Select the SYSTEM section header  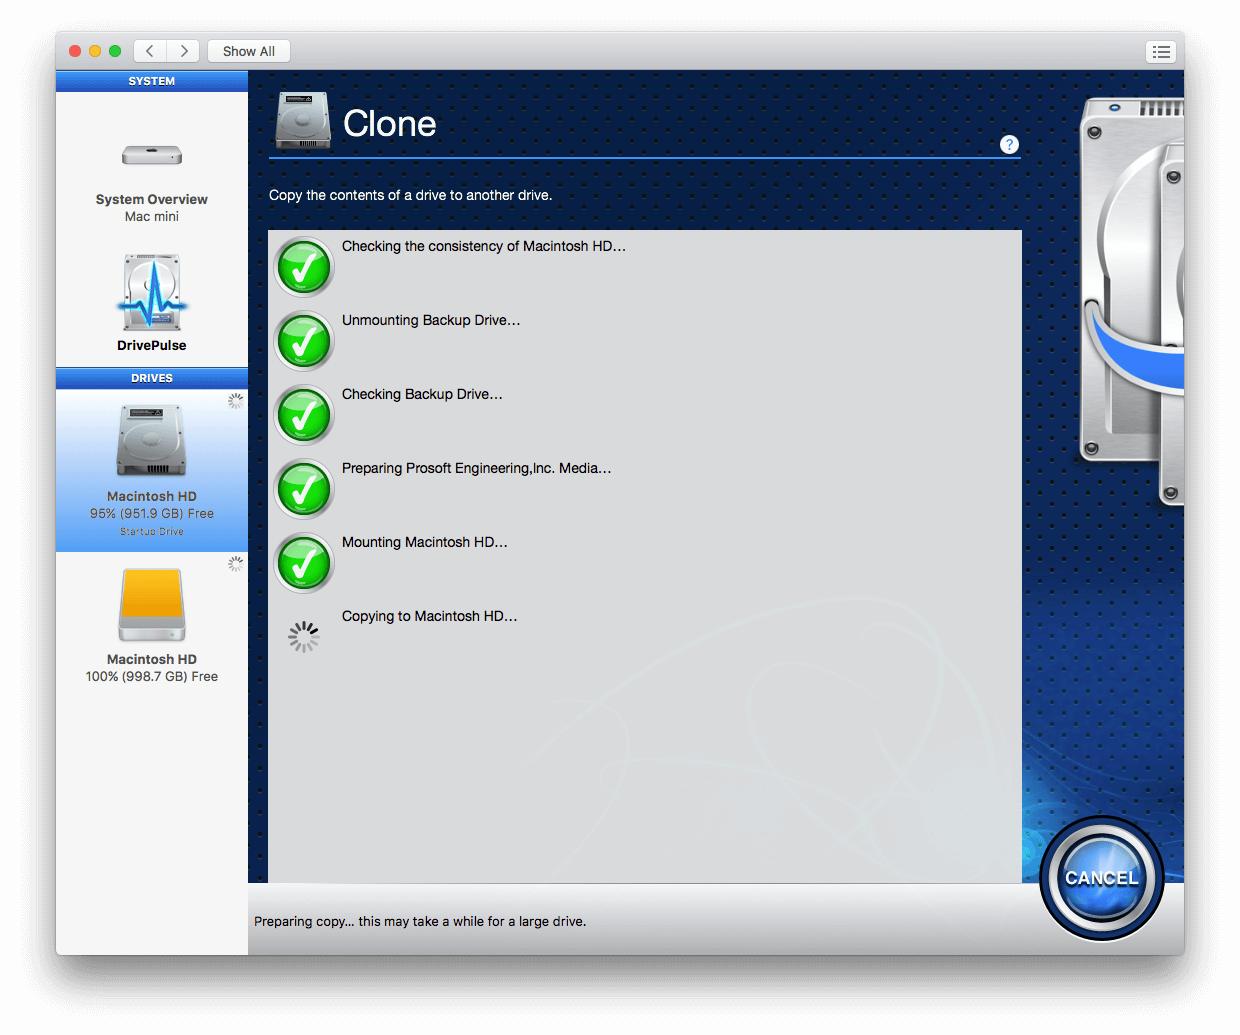tap(151, 81)
